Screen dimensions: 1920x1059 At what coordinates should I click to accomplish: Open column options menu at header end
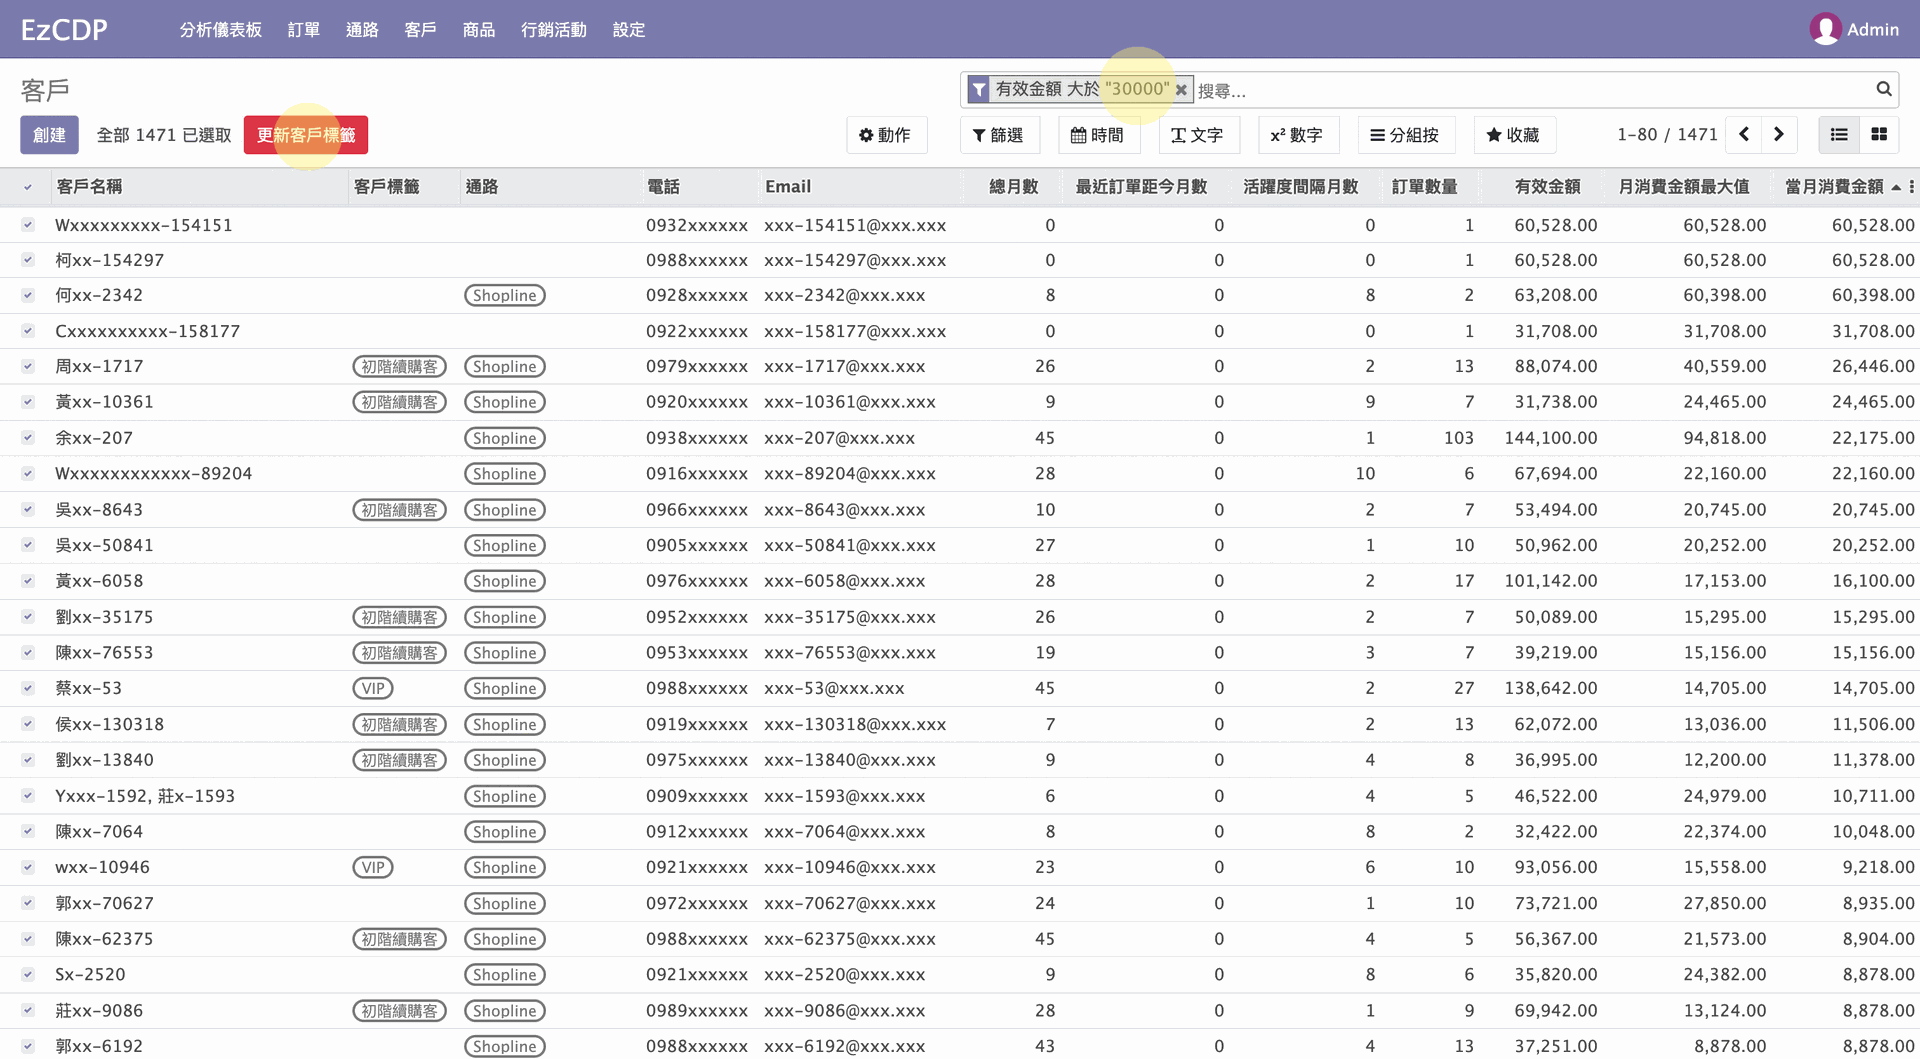click(x=1911, y=187)
